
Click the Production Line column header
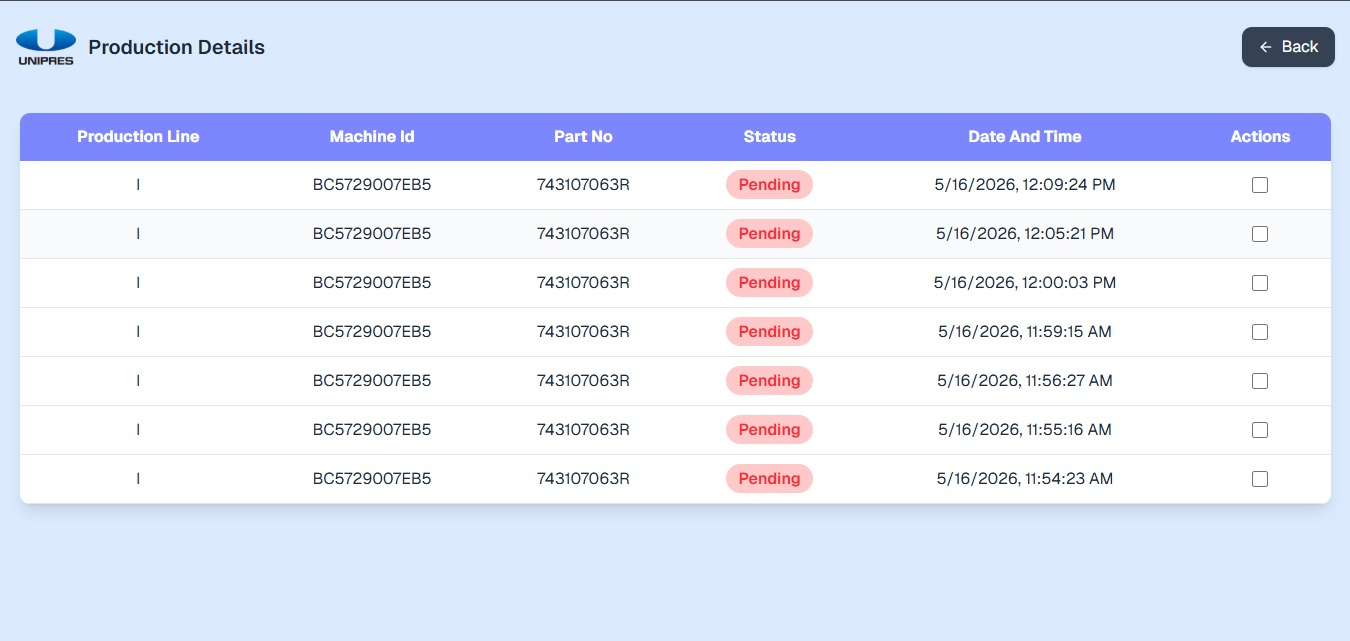coord(138,137)
